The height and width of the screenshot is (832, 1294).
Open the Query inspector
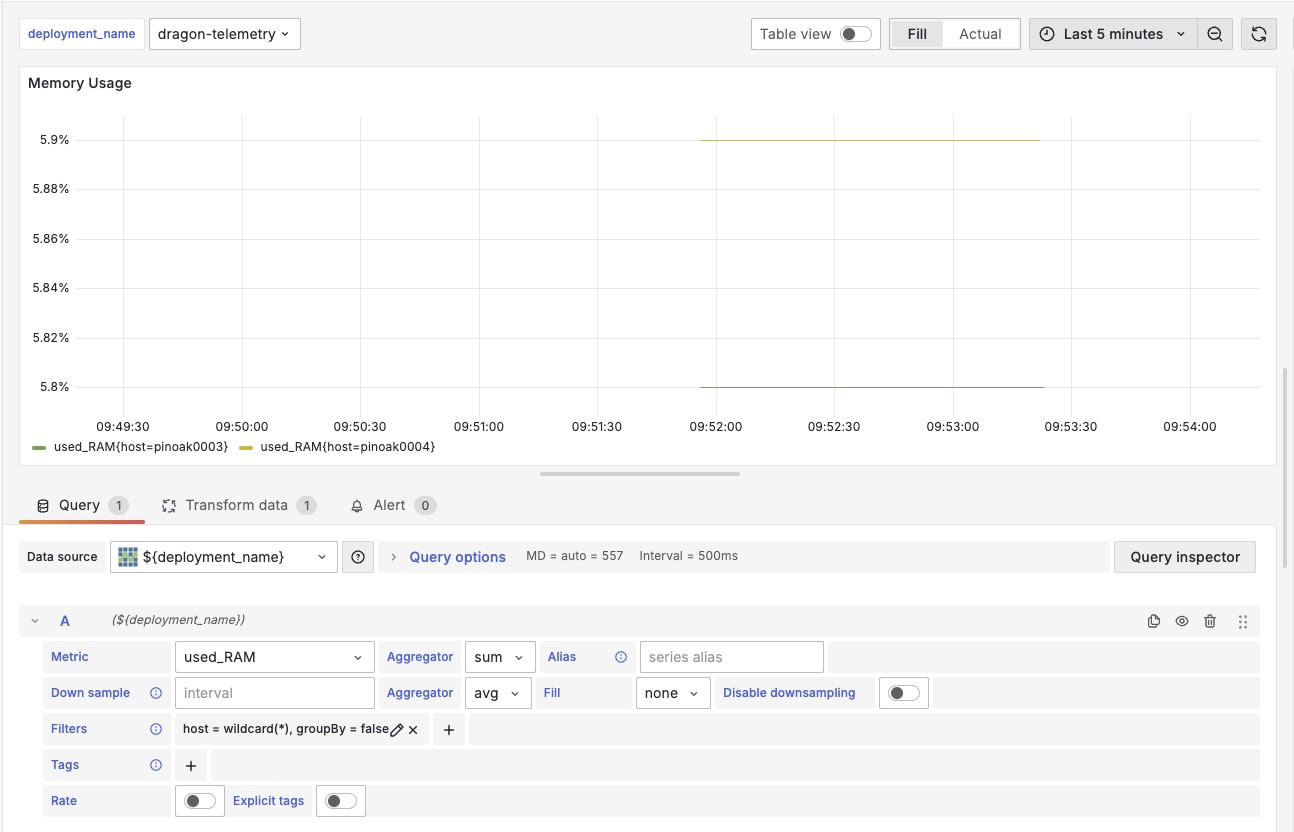click(x=1185, y=557)
